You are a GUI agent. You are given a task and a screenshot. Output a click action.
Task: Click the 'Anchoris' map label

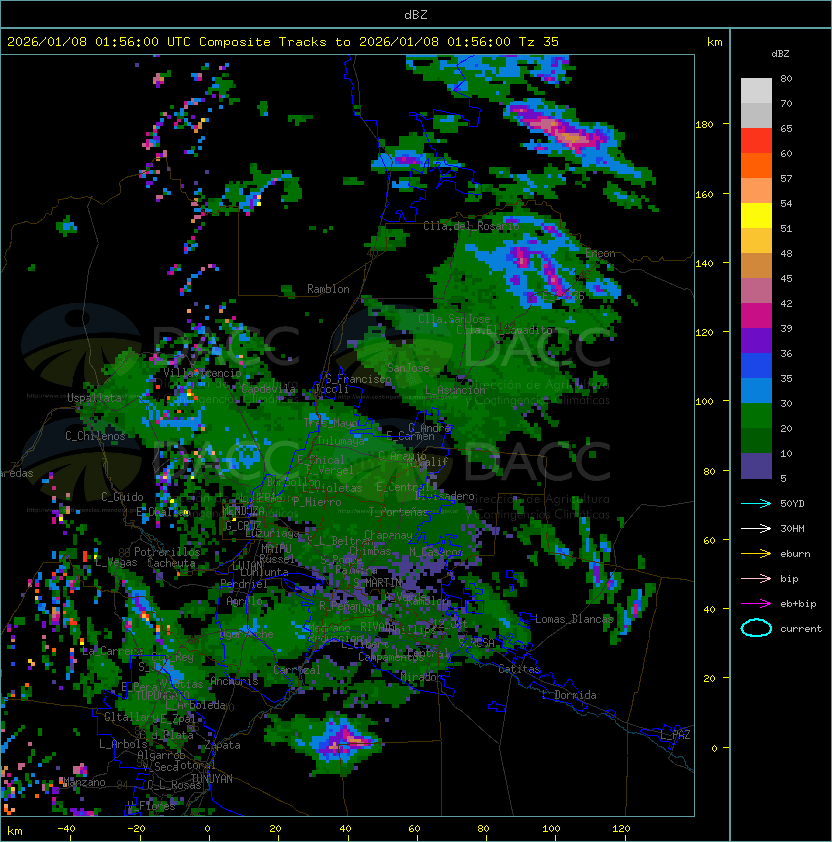(234, 681)
